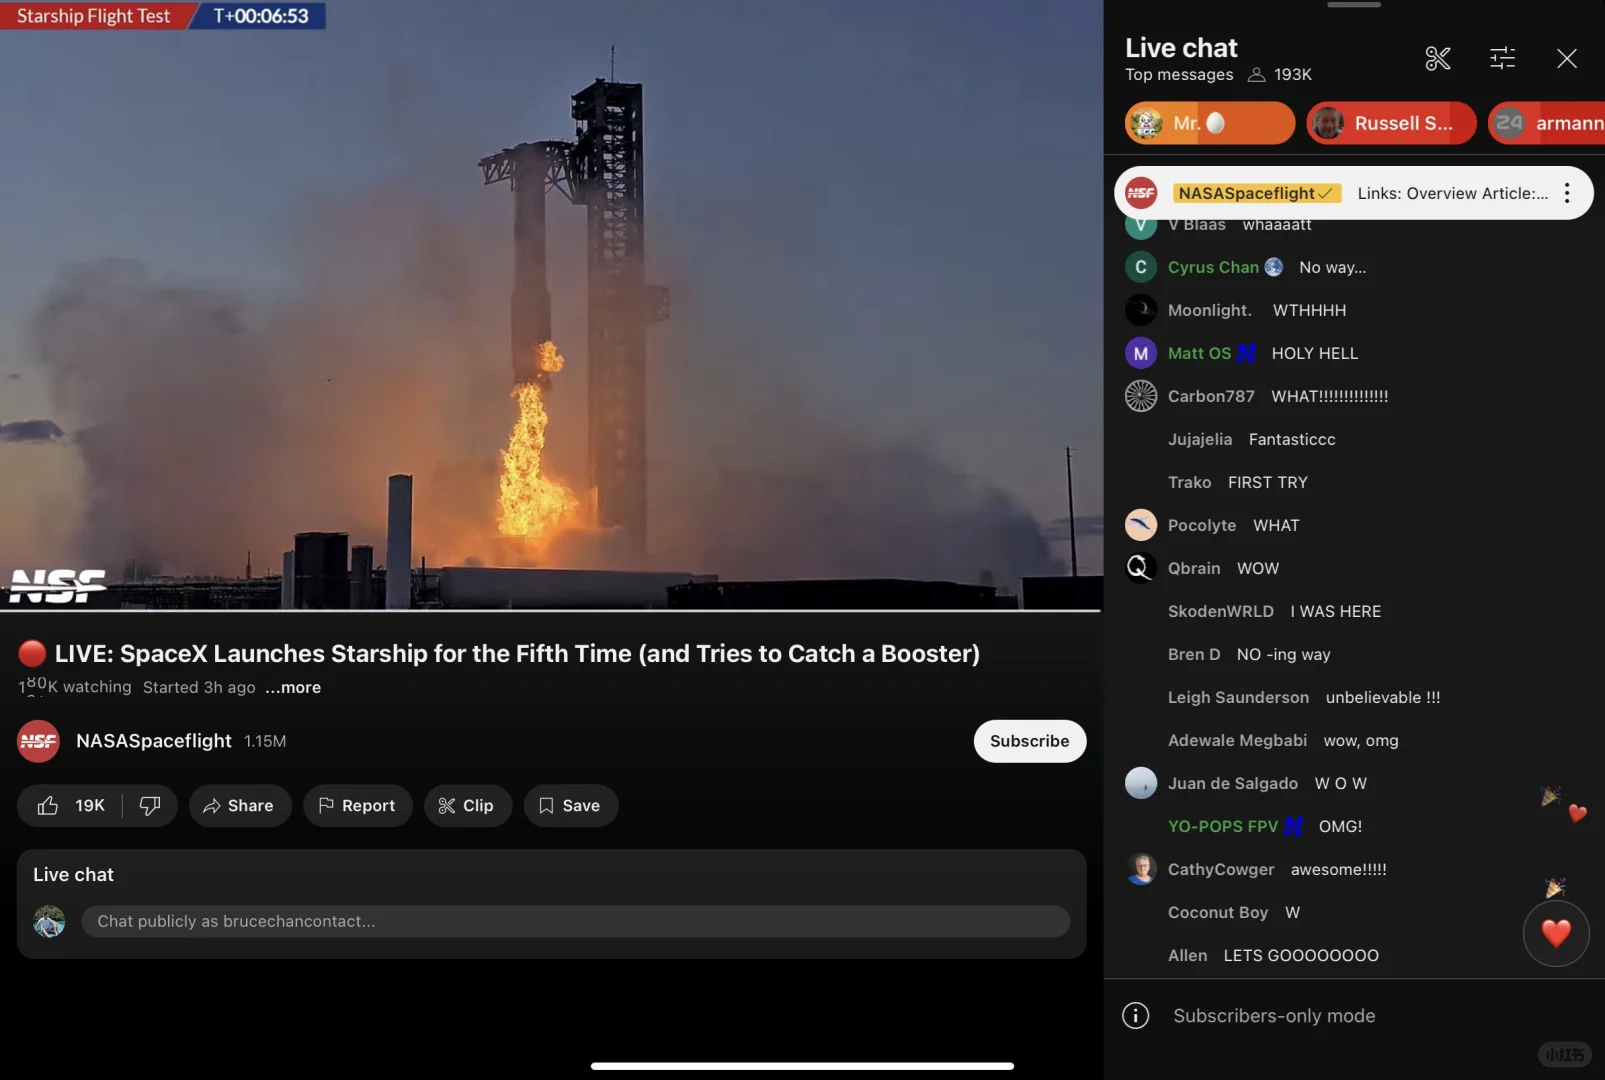
Task: Open pinned message options three-dot menu
Action: [x=1567, y=193]
